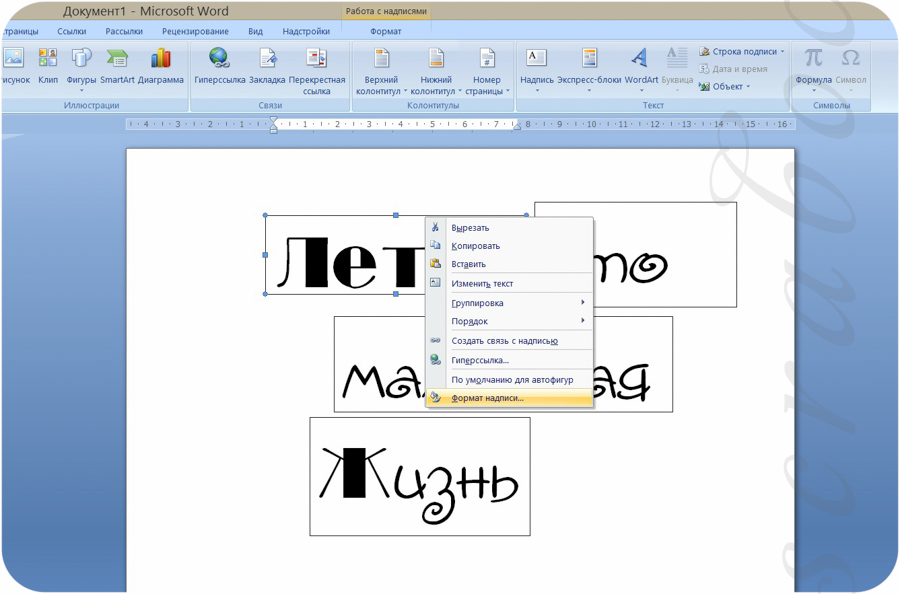This screenshot has width=900, height=594.
Task: Insert a Перекрестная ссылка
Action: coord(317,71)
